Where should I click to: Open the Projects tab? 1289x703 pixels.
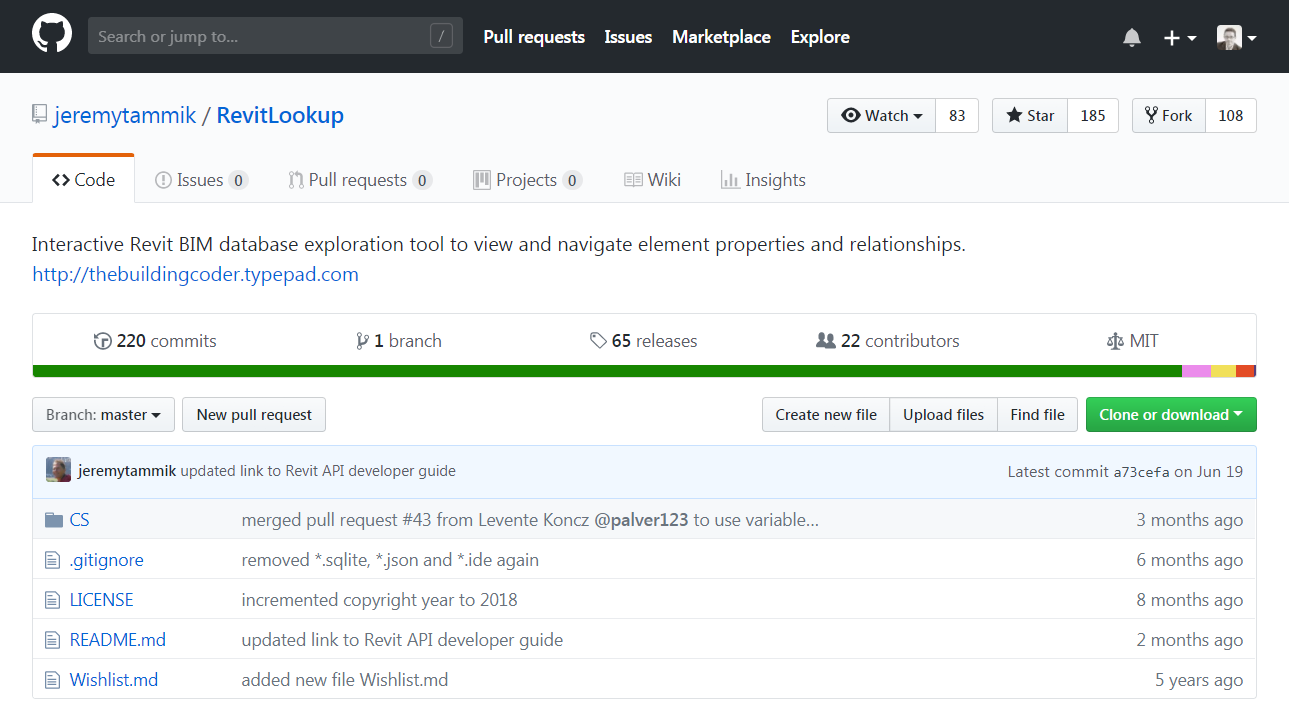pyautogui.click(x=527, y=180)
